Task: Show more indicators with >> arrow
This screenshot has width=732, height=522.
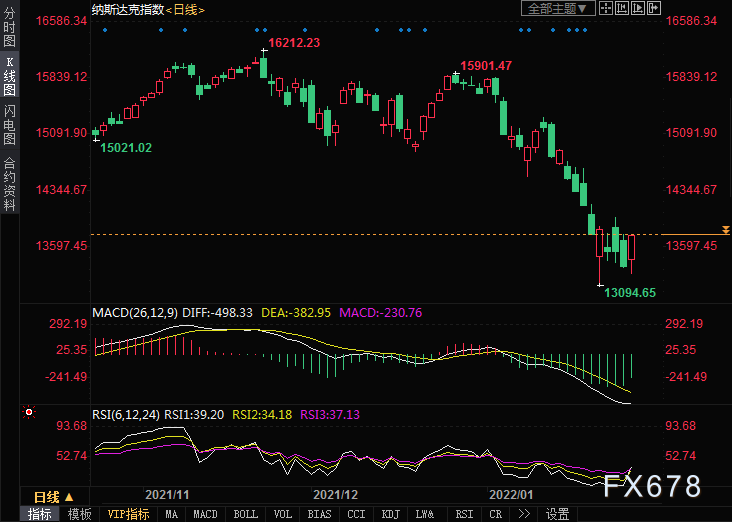Action: [524, 514]
